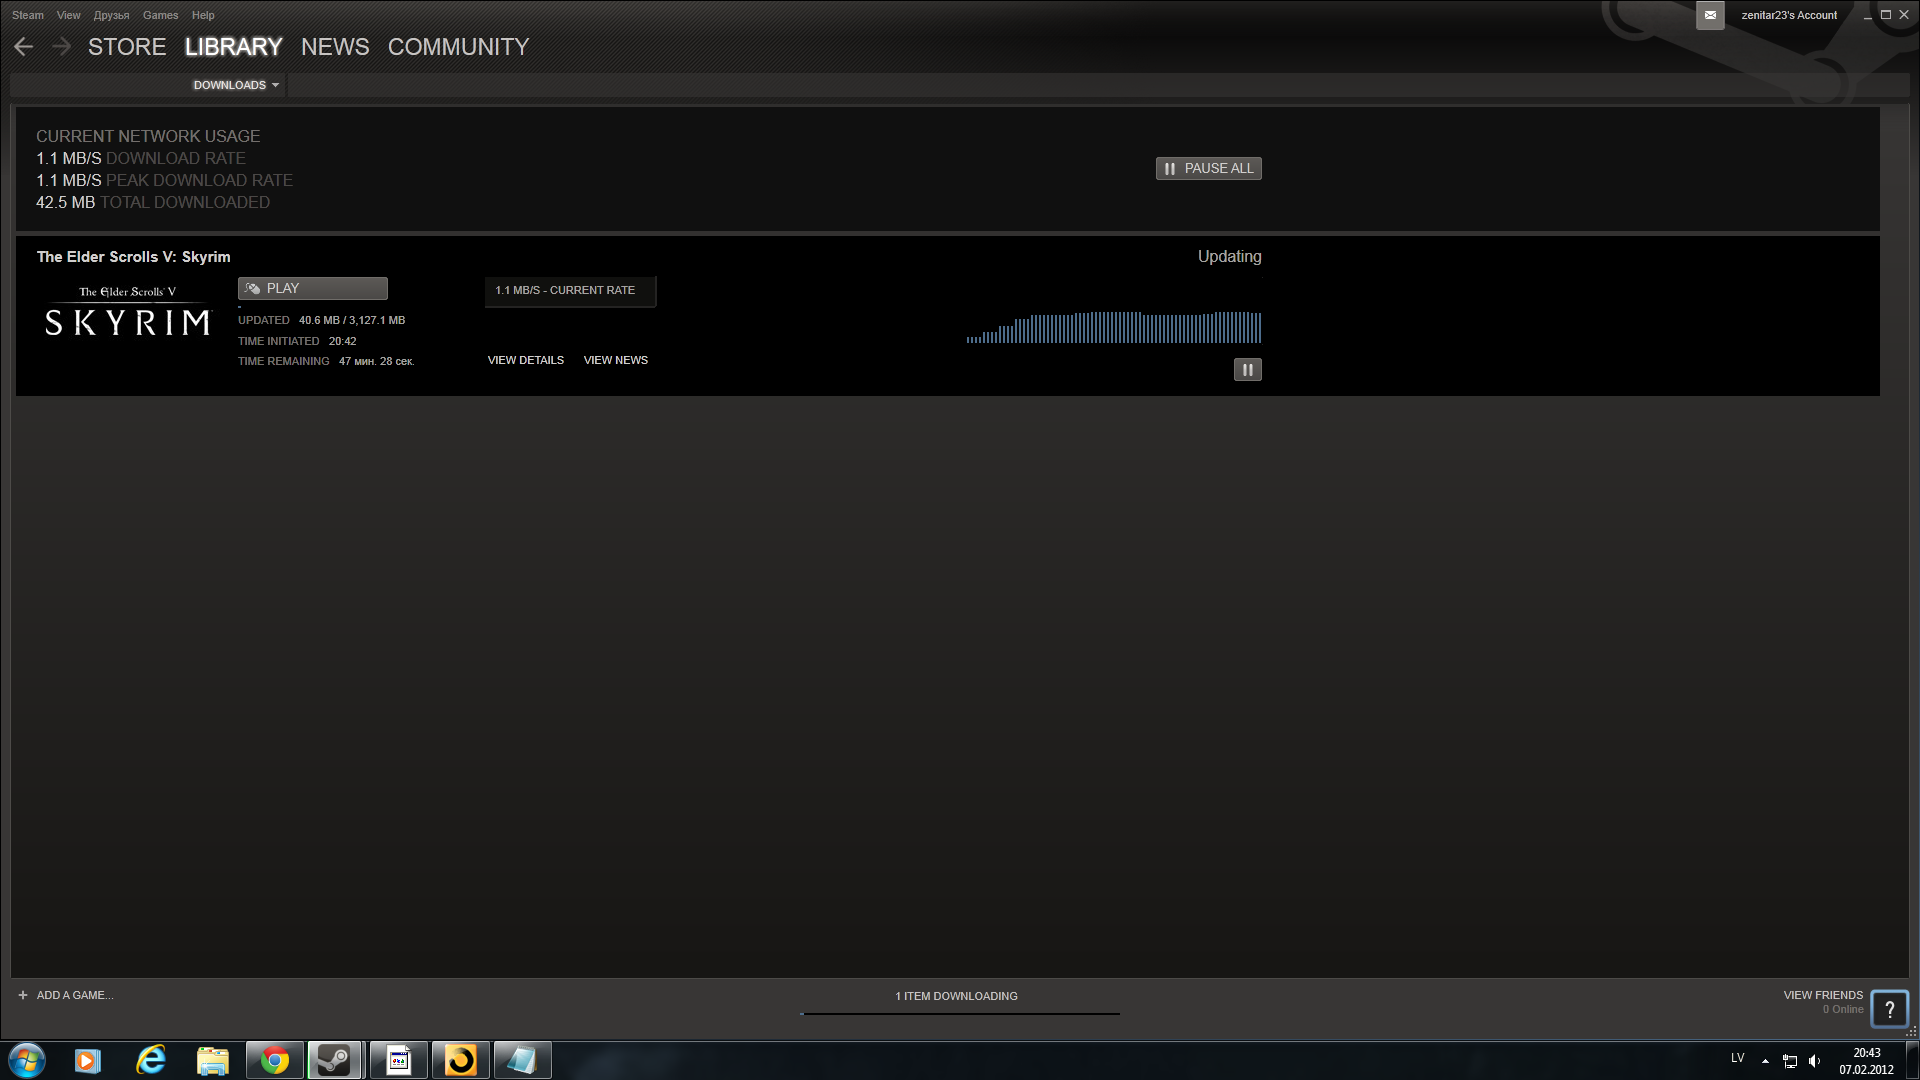The width and height of the screenshot is (1920, 1080).
Task: Click 42.5 MB TOTAL DOWNLOADED text
Action: pos(153,203)
